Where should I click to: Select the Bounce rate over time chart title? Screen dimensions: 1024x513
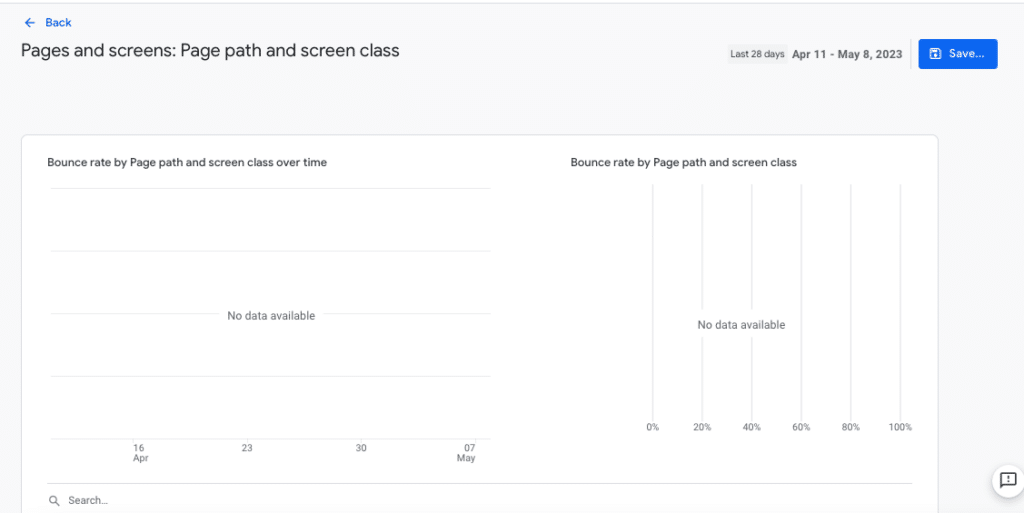click(187, 162)
